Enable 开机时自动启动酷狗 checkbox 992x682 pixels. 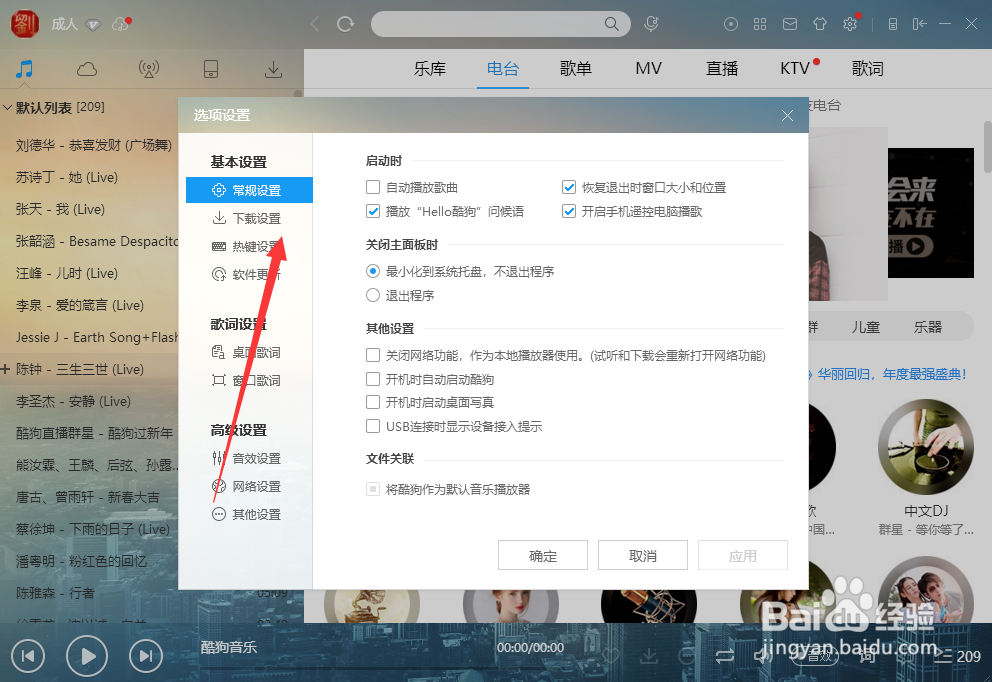coord(373,380)
